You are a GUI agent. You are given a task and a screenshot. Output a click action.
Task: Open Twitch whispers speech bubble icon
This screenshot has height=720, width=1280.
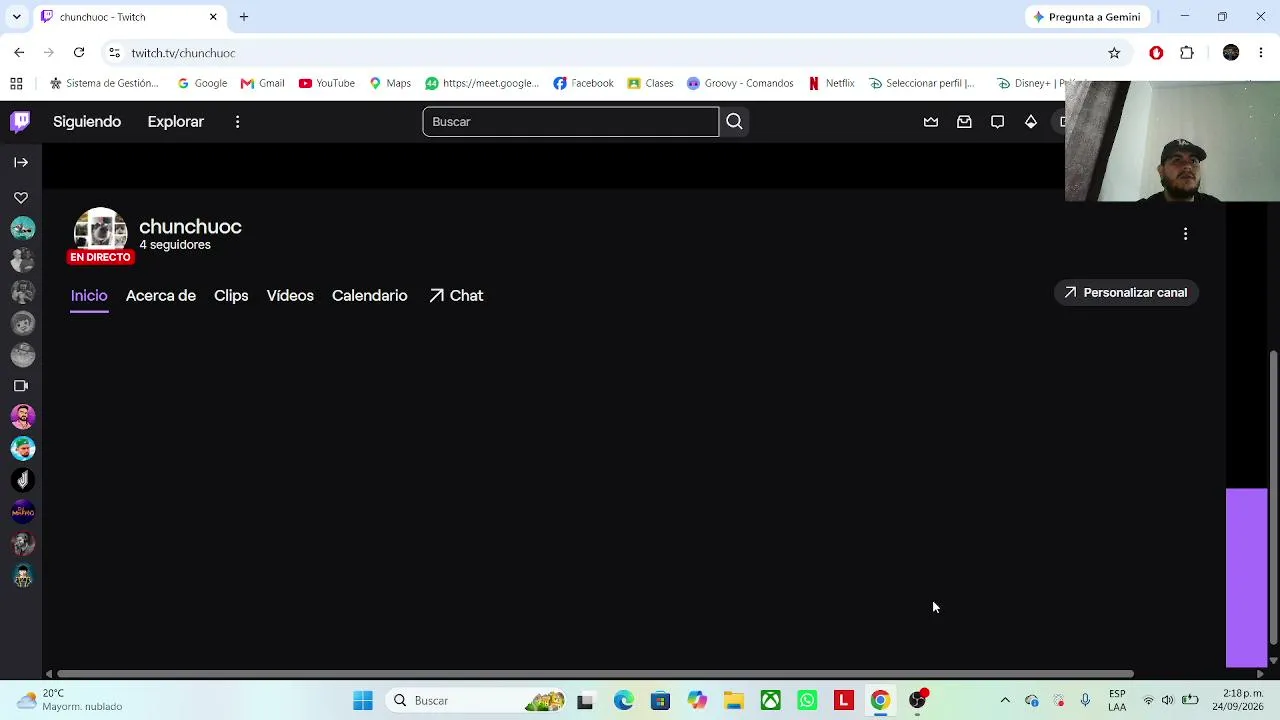tap(997, 122)
